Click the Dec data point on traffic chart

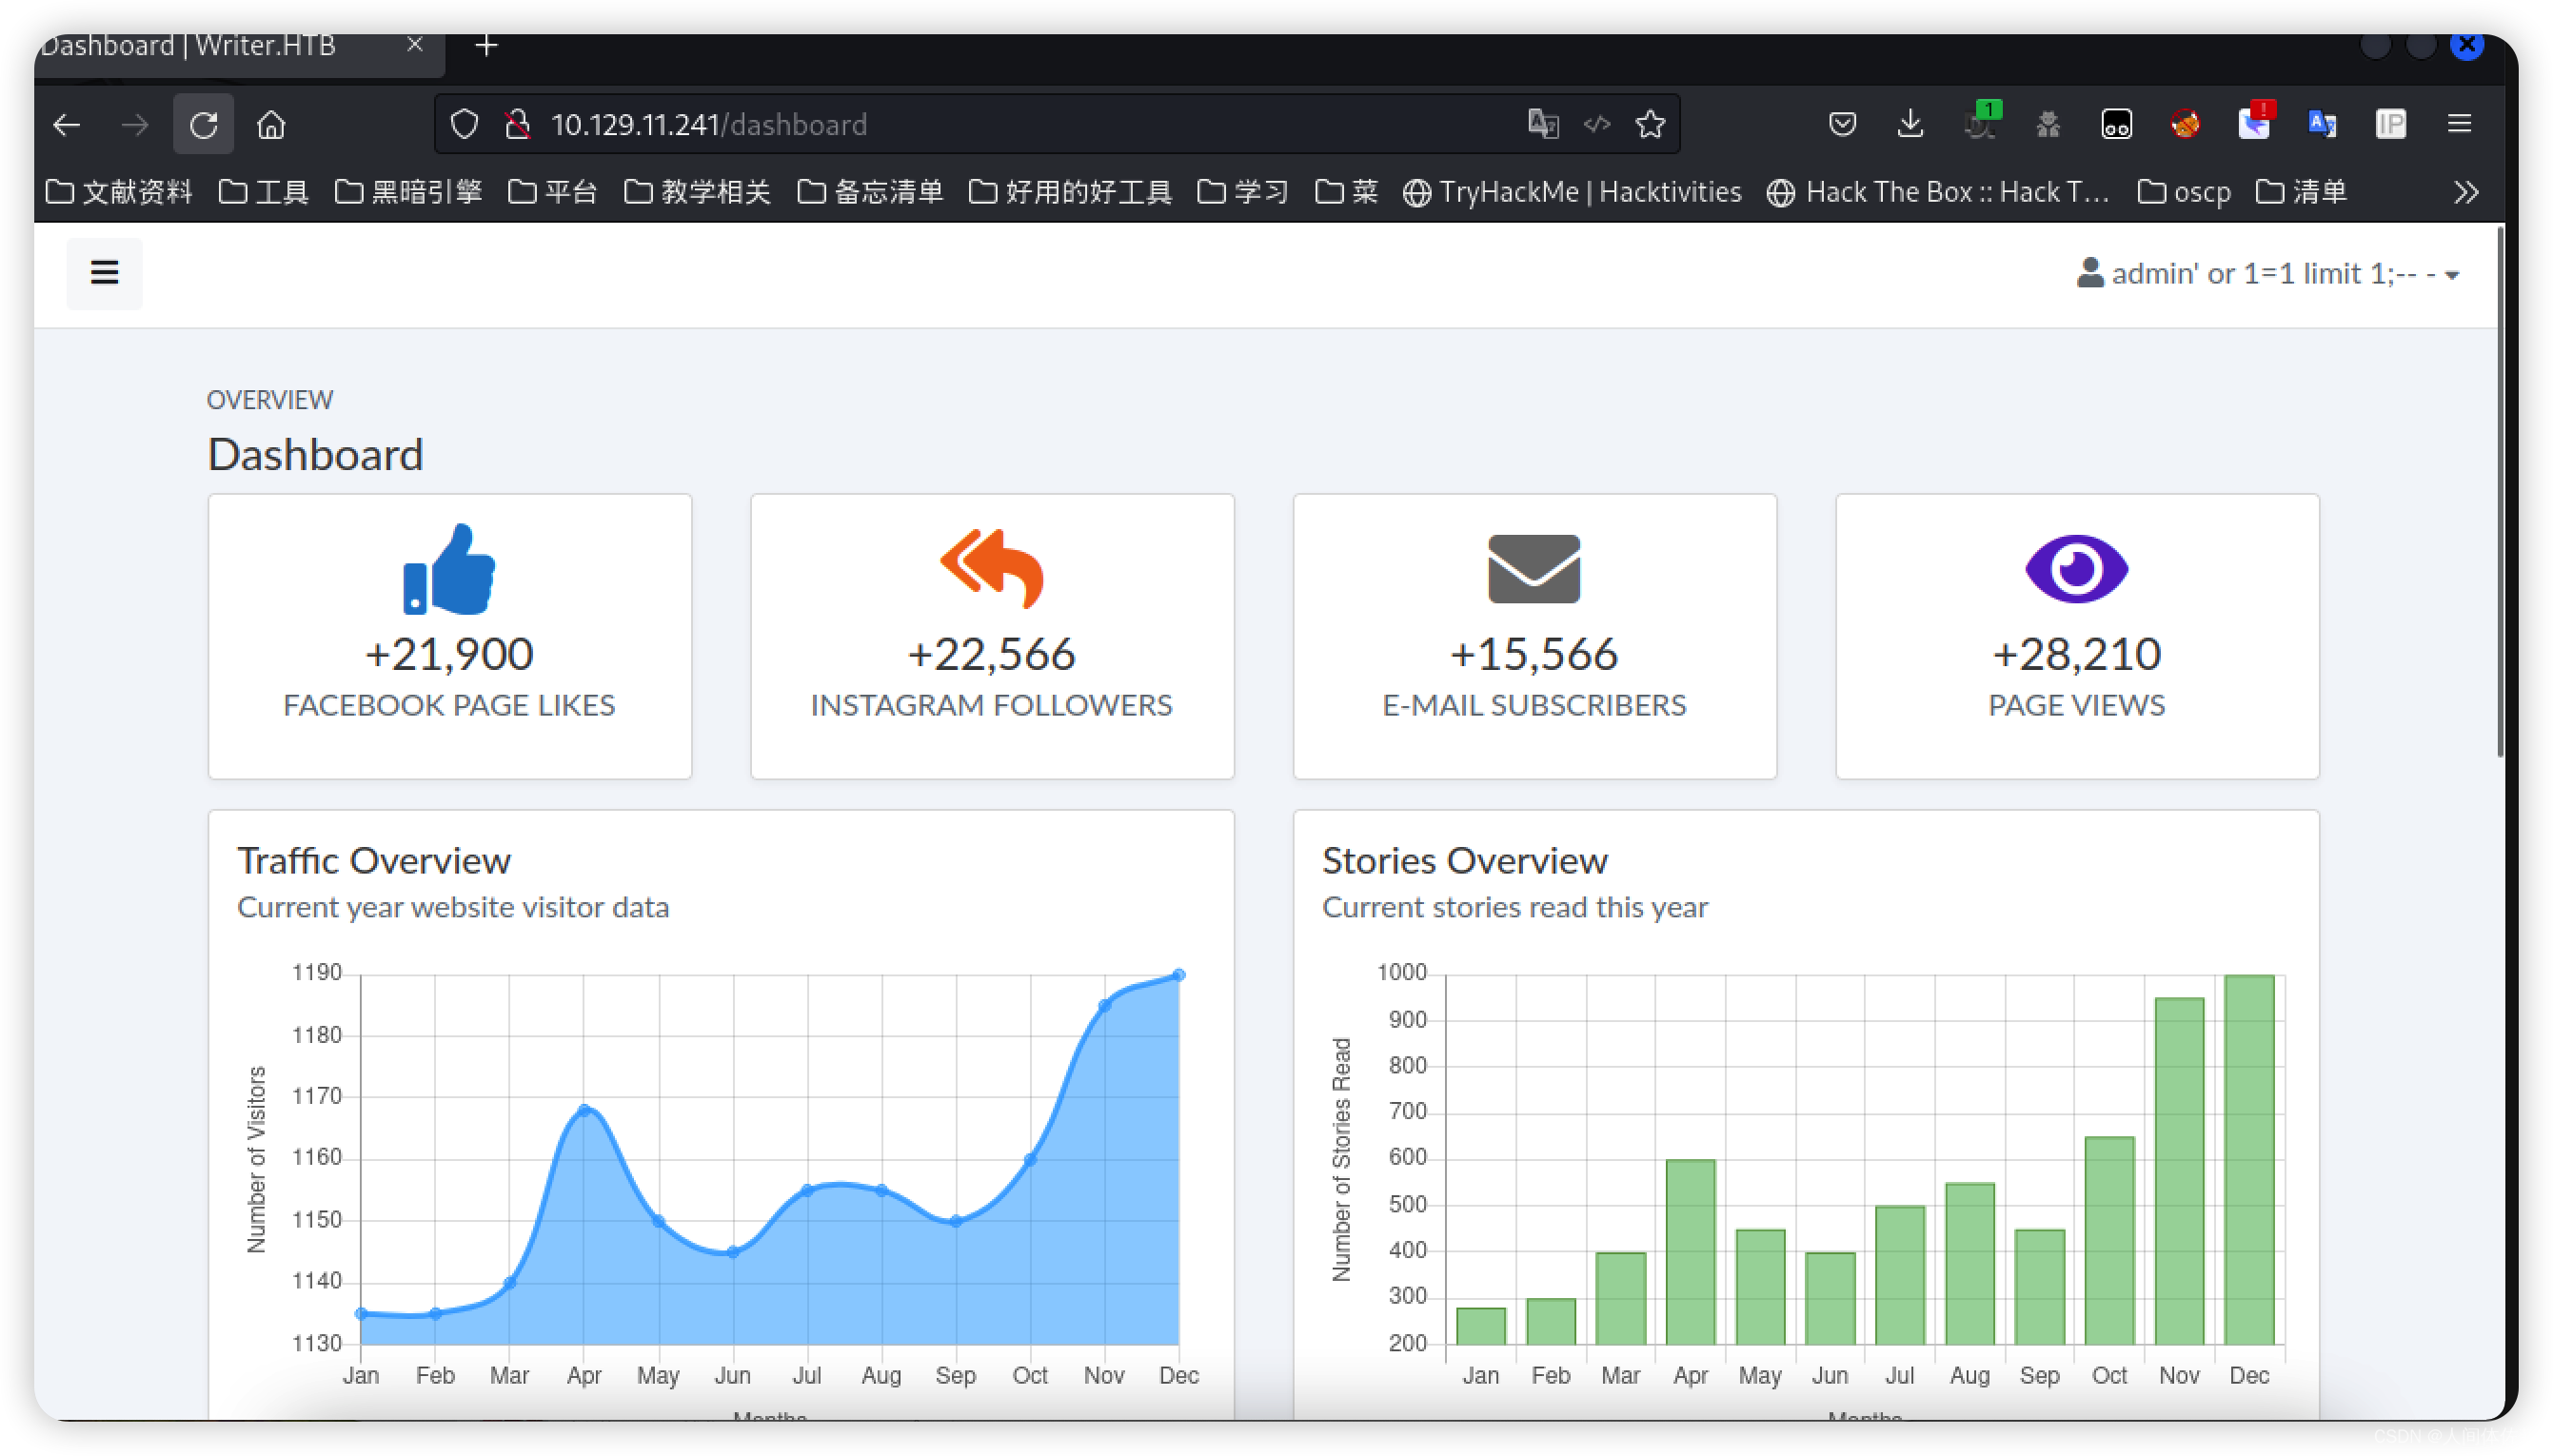pyautogui.click(x=1178, y=975)
